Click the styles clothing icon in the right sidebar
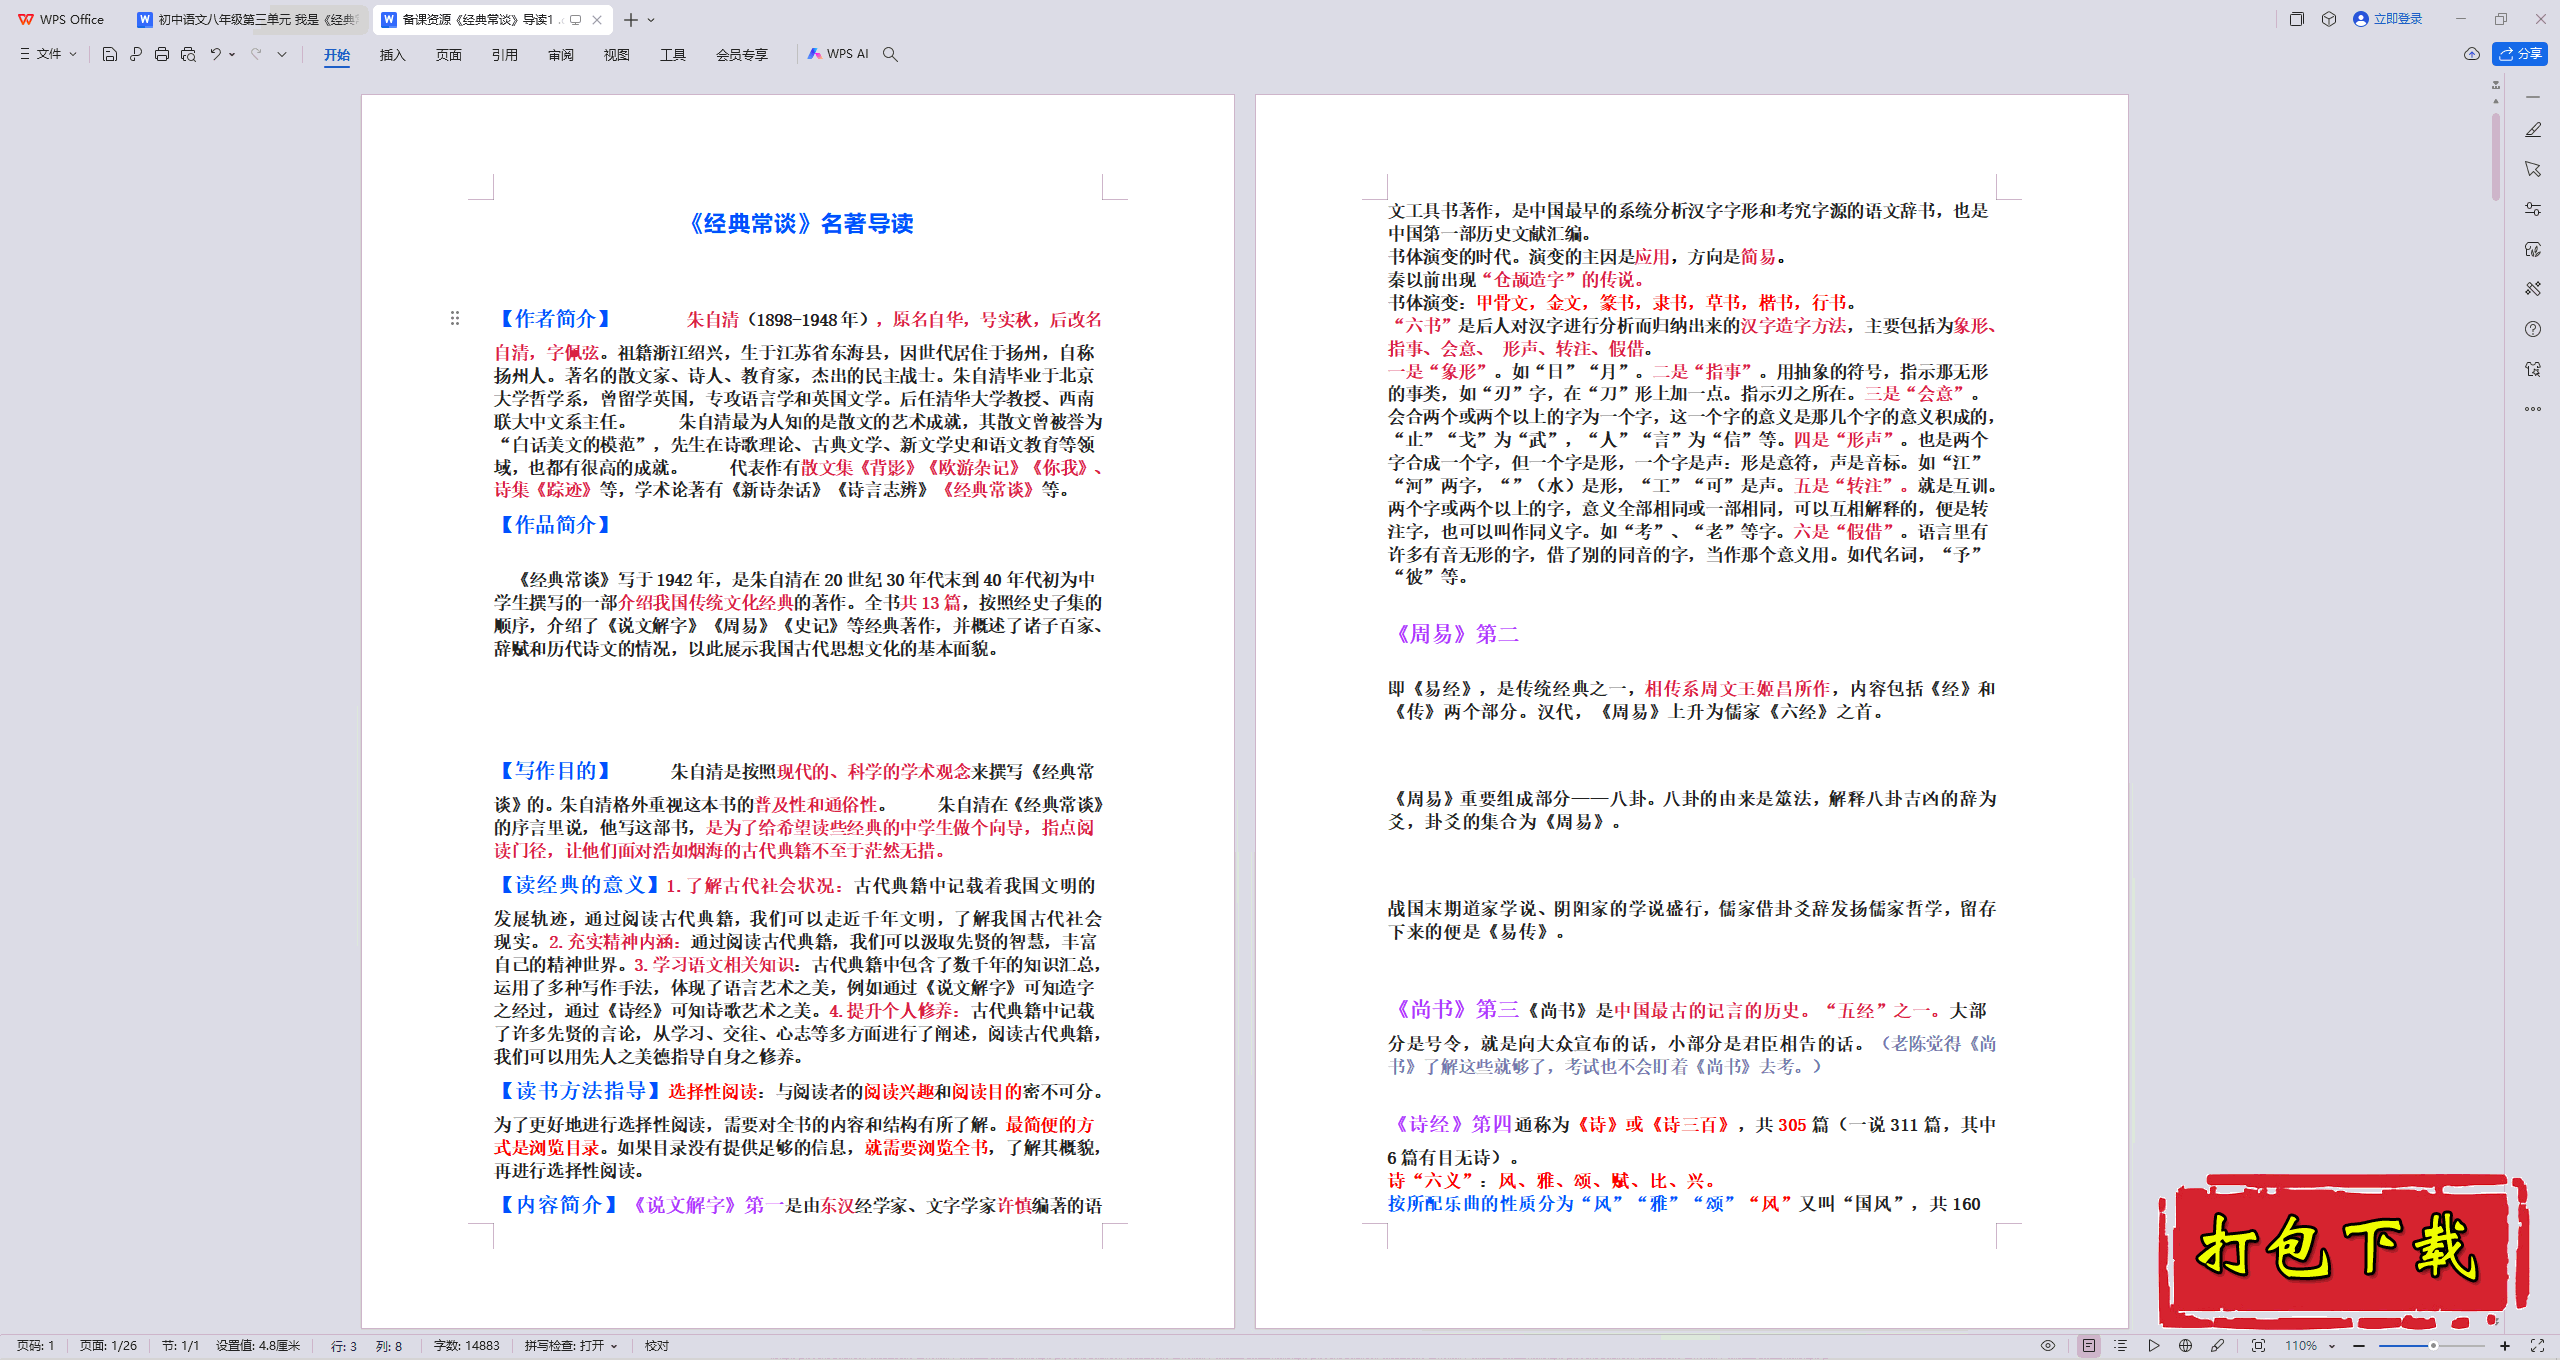Viewport: 2560px width, 1360px height. coord(2533,249)
